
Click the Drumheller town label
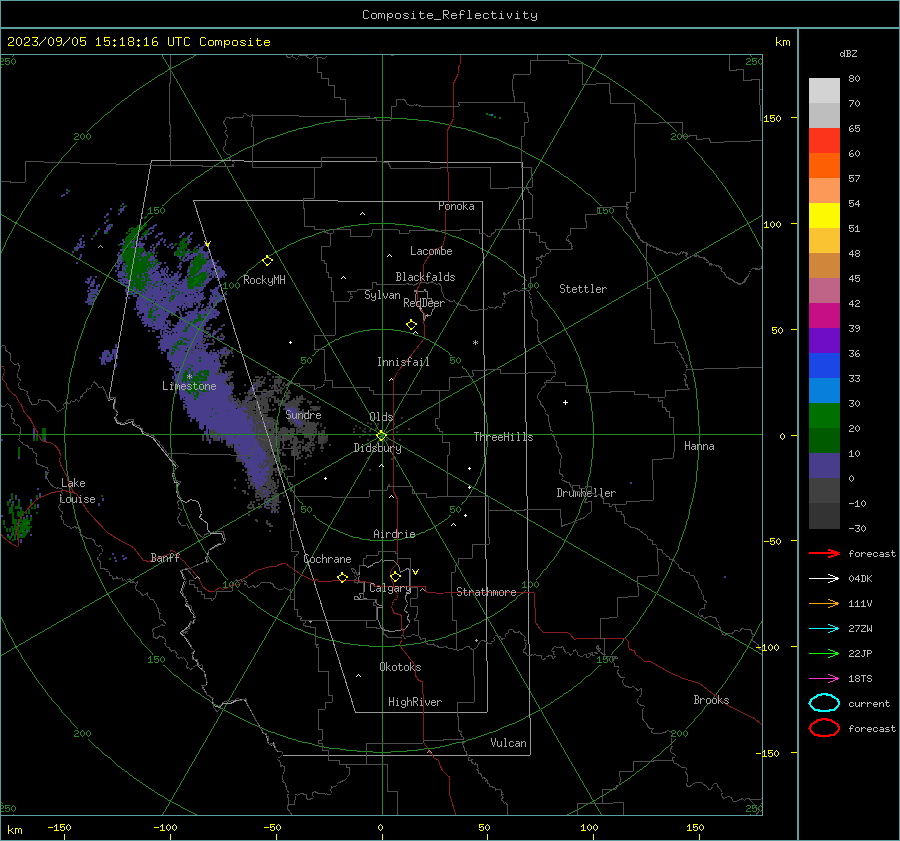coord(586,493)
